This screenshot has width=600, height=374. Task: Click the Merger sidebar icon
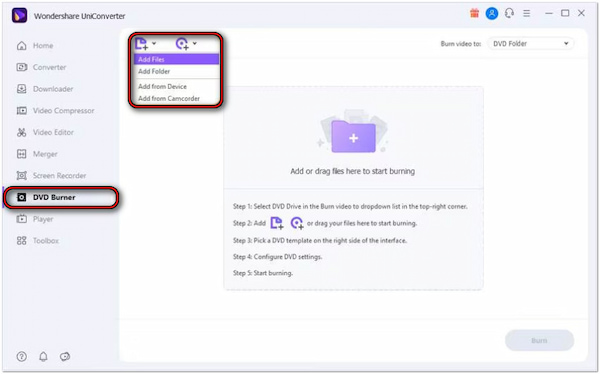click(22, 154)
